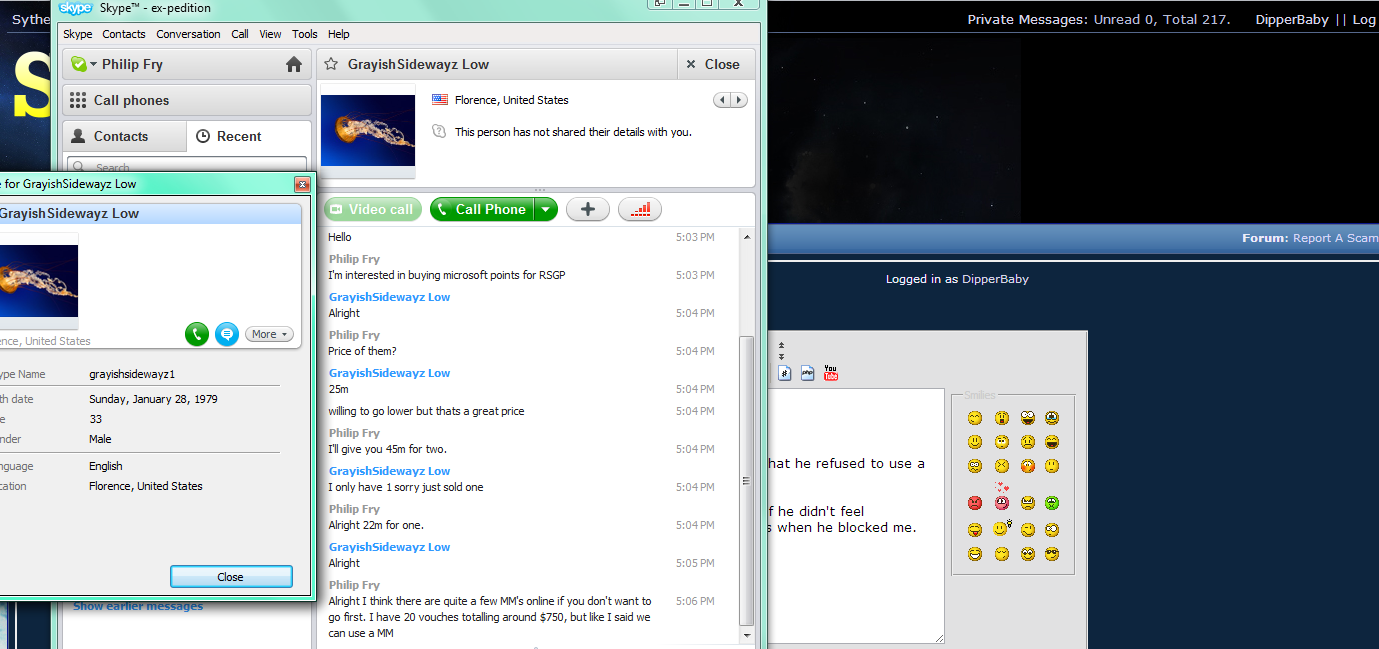Click the Report A Scam forum link

tap(1335, 238)
